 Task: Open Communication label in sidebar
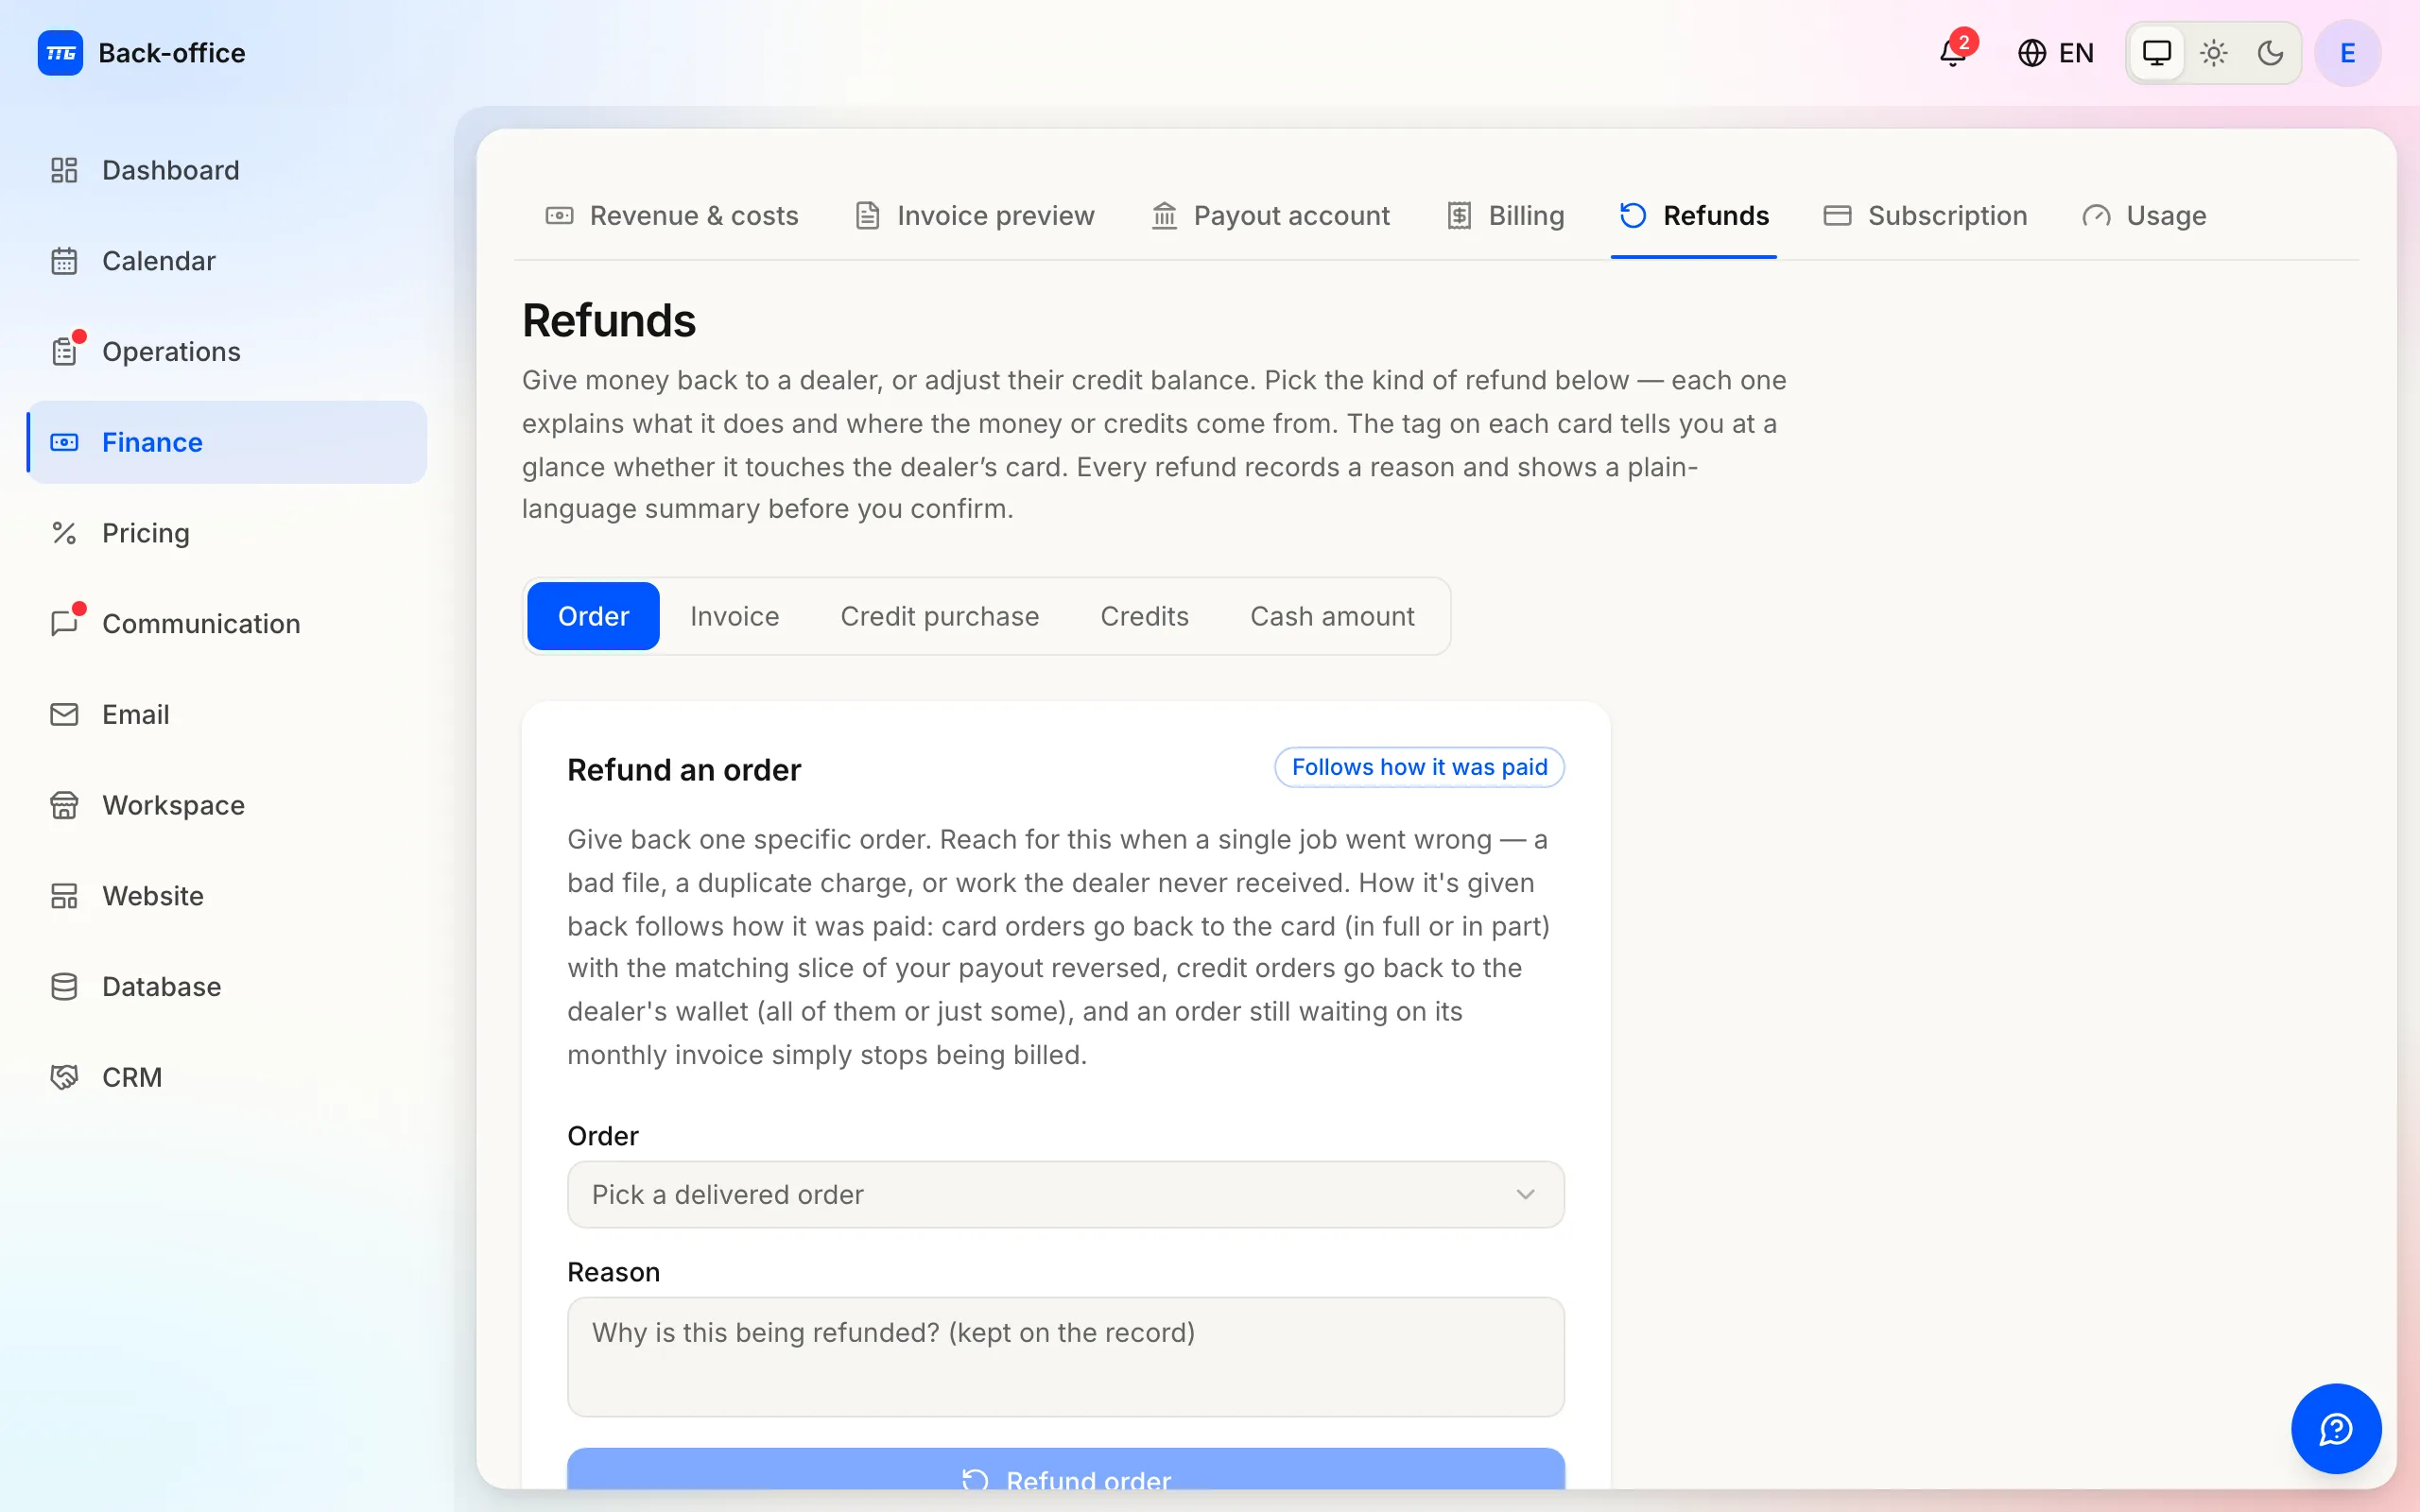pos(201,624)
